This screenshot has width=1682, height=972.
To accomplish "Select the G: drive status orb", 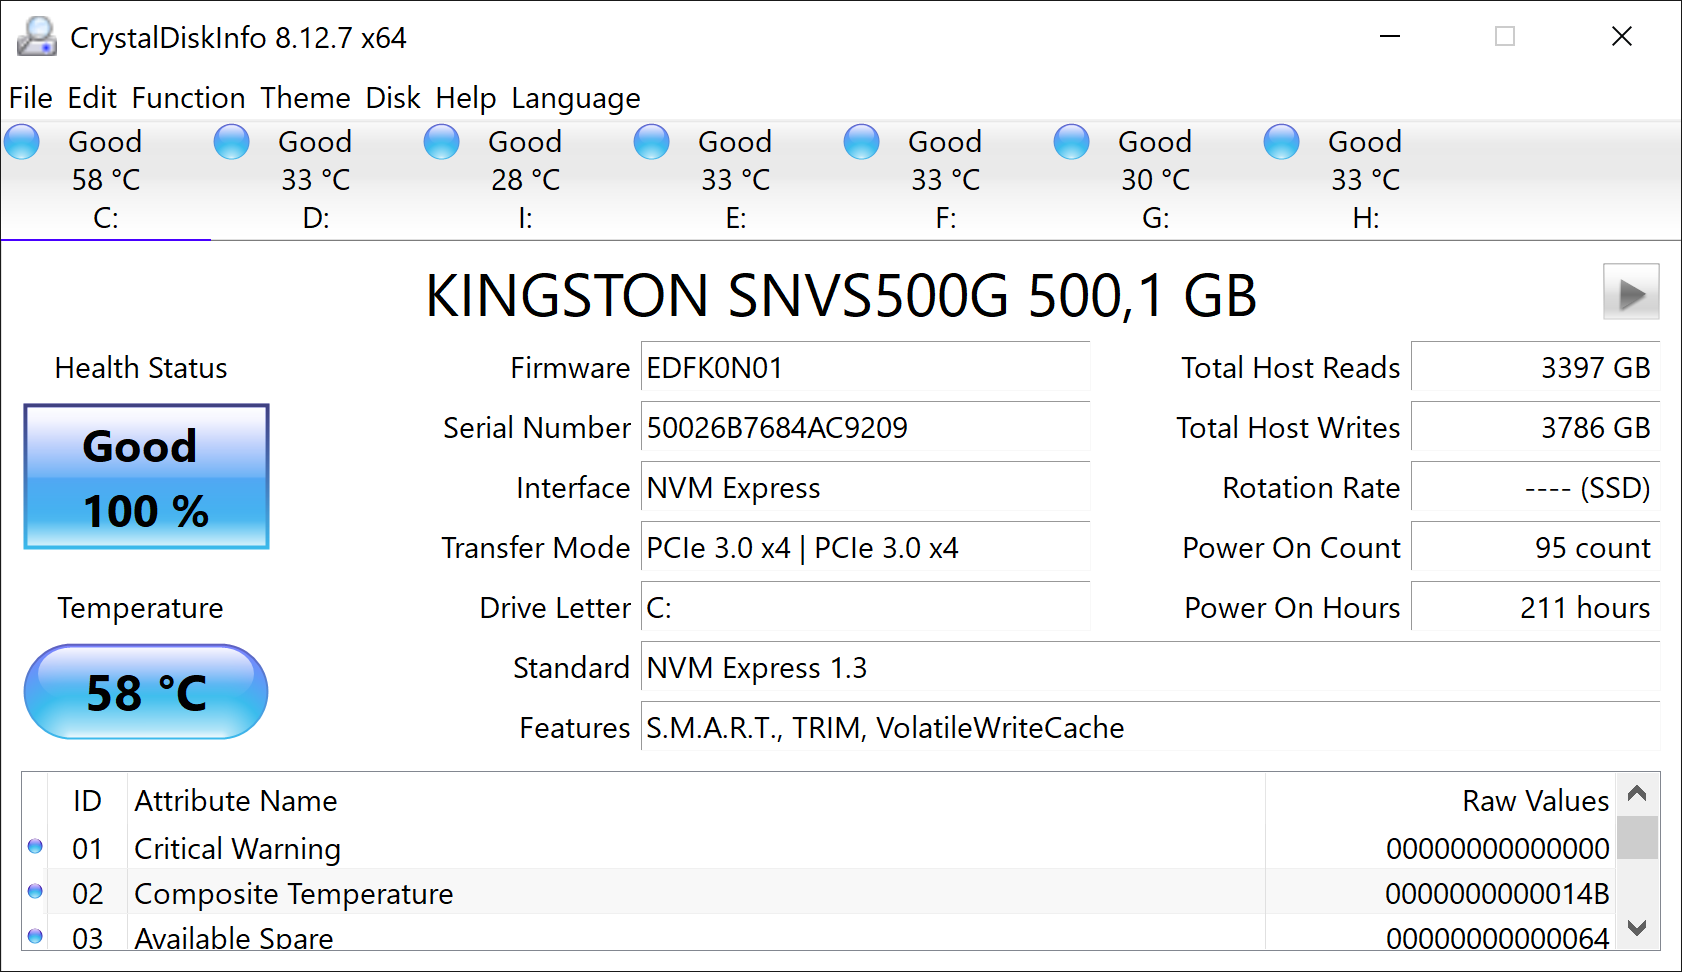I will point(1072,142).
